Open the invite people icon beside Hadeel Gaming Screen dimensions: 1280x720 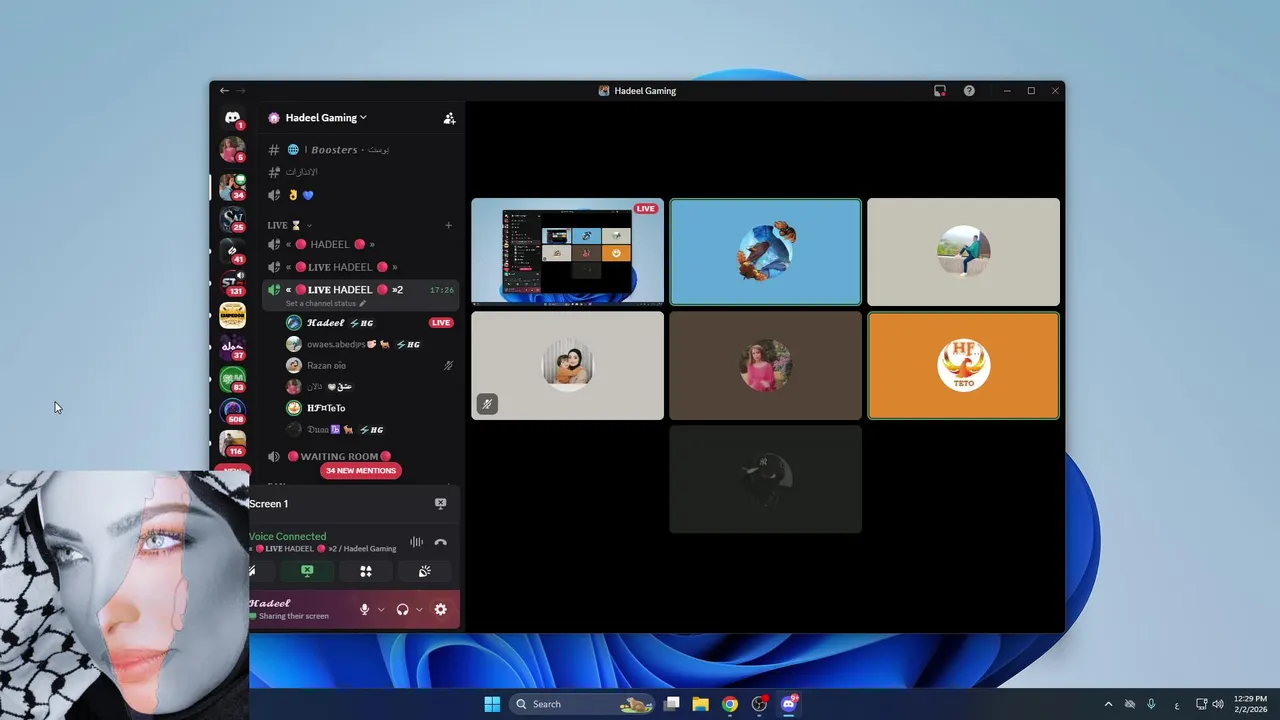pyautogui.click(x=449, y=118)
